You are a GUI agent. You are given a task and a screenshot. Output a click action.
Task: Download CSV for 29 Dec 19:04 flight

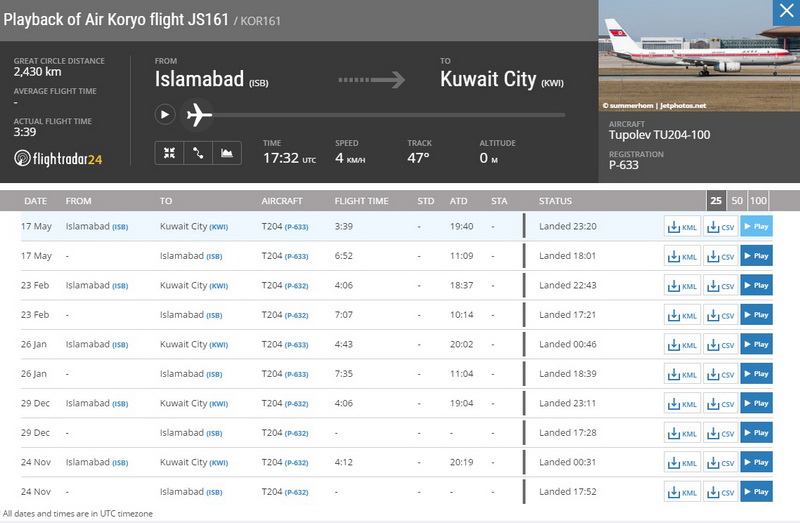[720, 404]
